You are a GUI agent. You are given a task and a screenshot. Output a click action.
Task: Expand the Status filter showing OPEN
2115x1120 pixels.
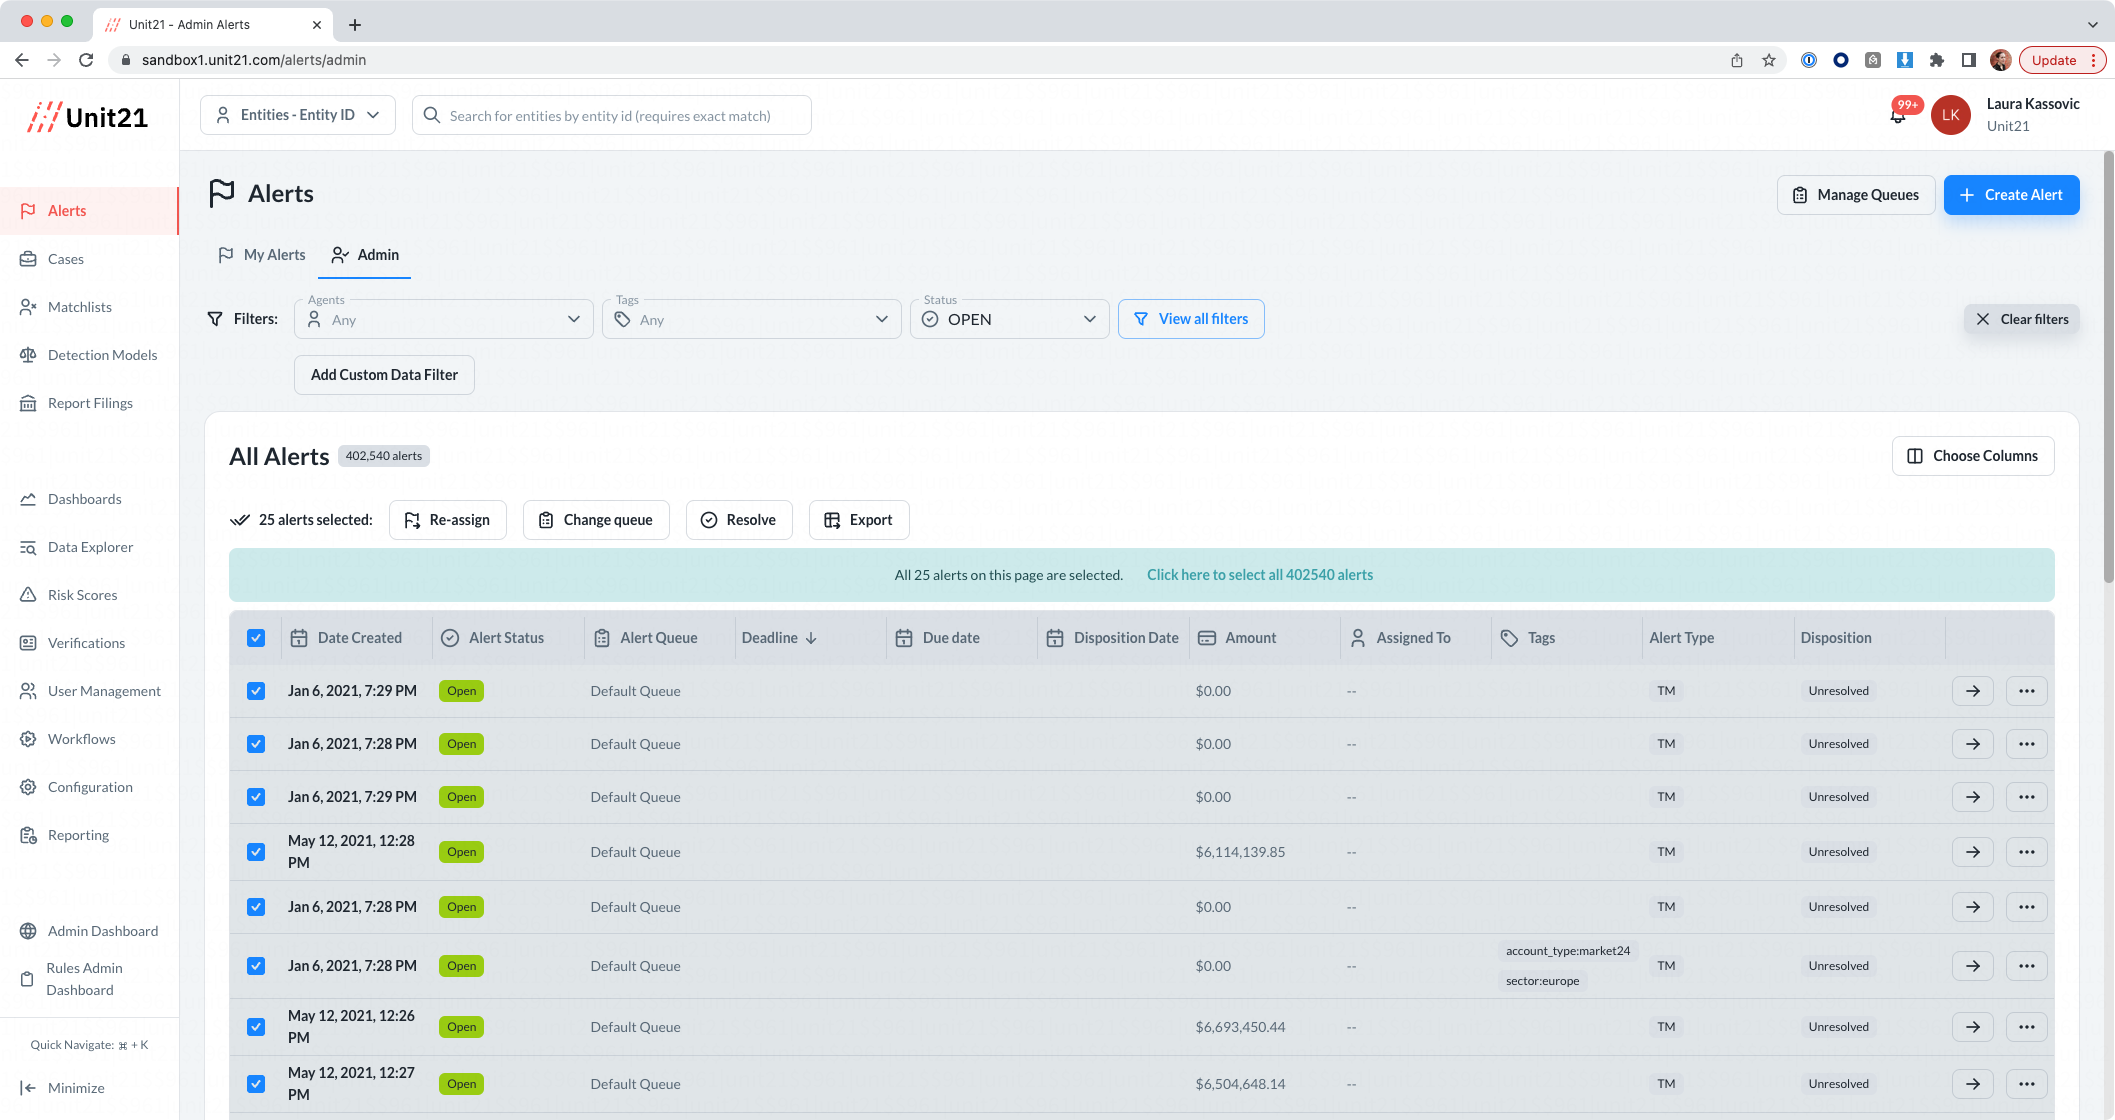1009,318
